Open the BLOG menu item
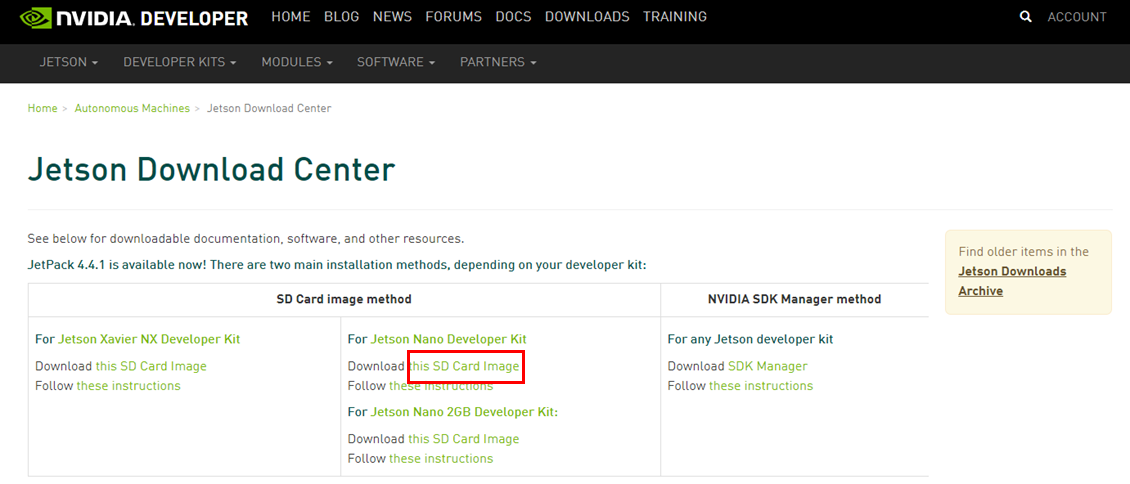This screenshot has width=1130, height=484. (x=342, y=17)
